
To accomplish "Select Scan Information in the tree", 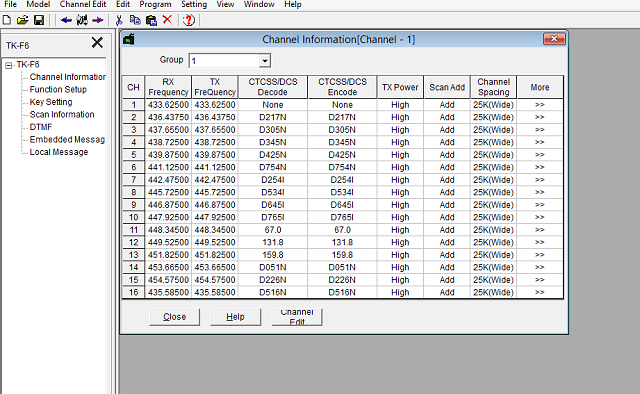I will point(62,115).
